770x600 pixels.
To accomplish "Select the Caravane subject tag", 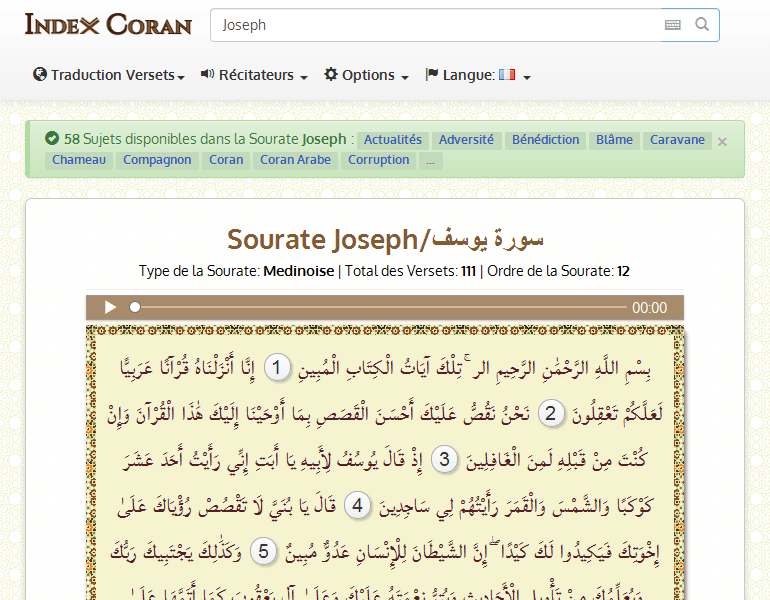I will (x=677, y=140).
